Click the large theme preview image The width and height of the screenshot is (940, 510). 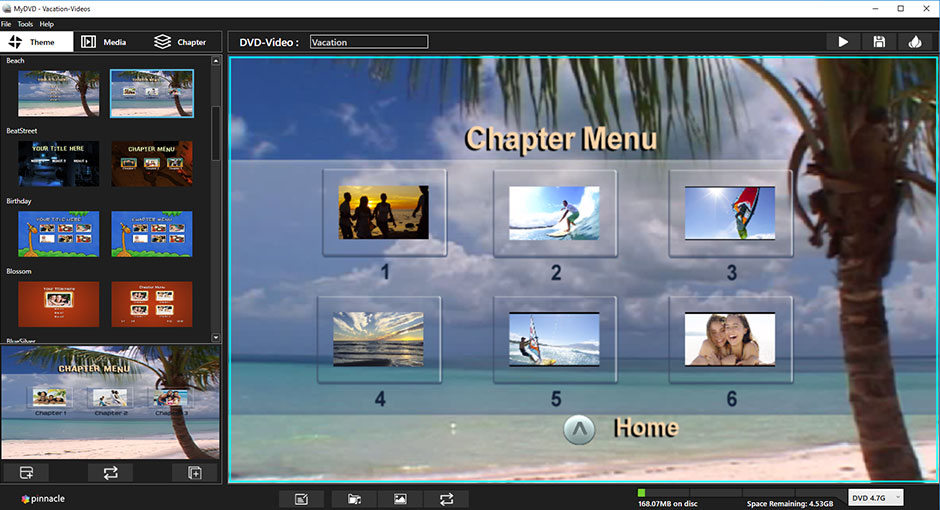[x=110, y=403]
